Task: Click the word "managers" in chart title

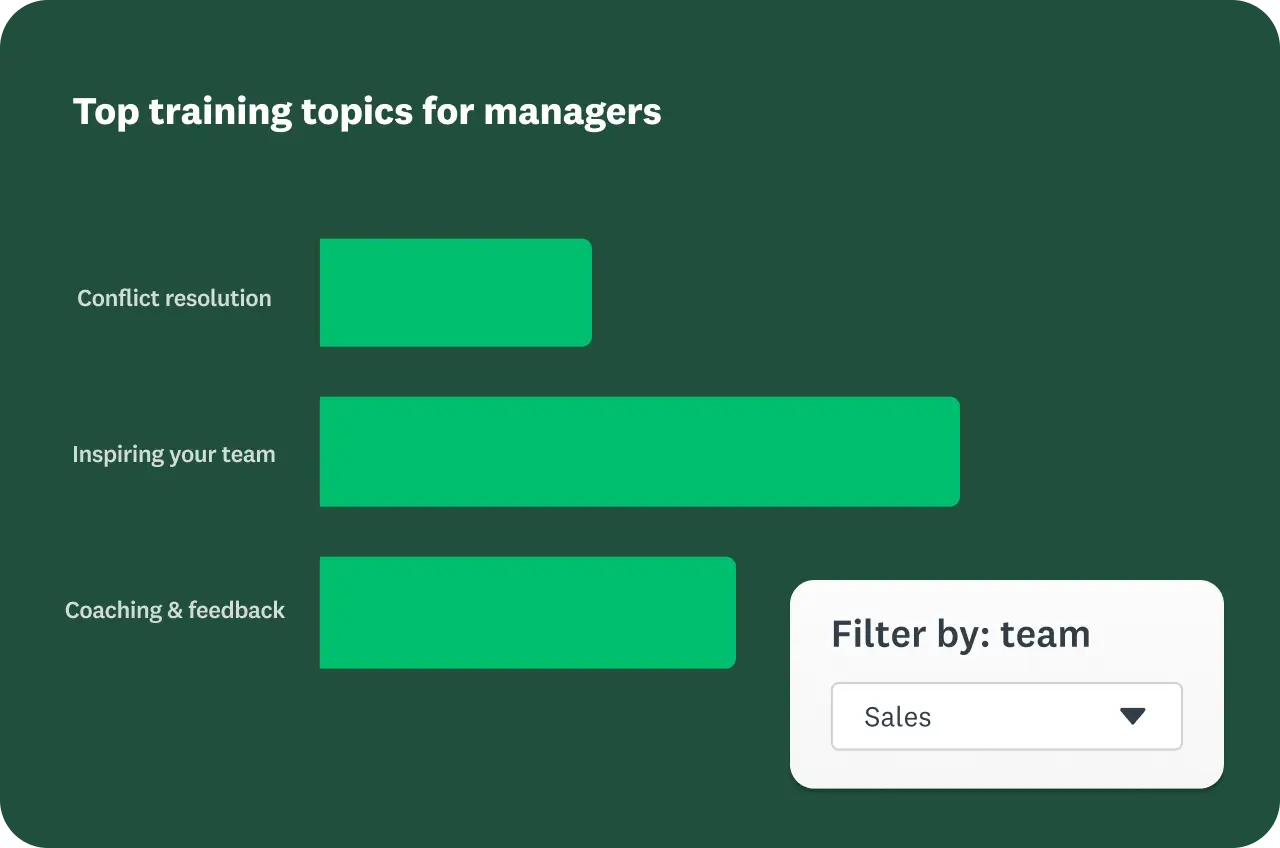Action: [x=572, y=111]
